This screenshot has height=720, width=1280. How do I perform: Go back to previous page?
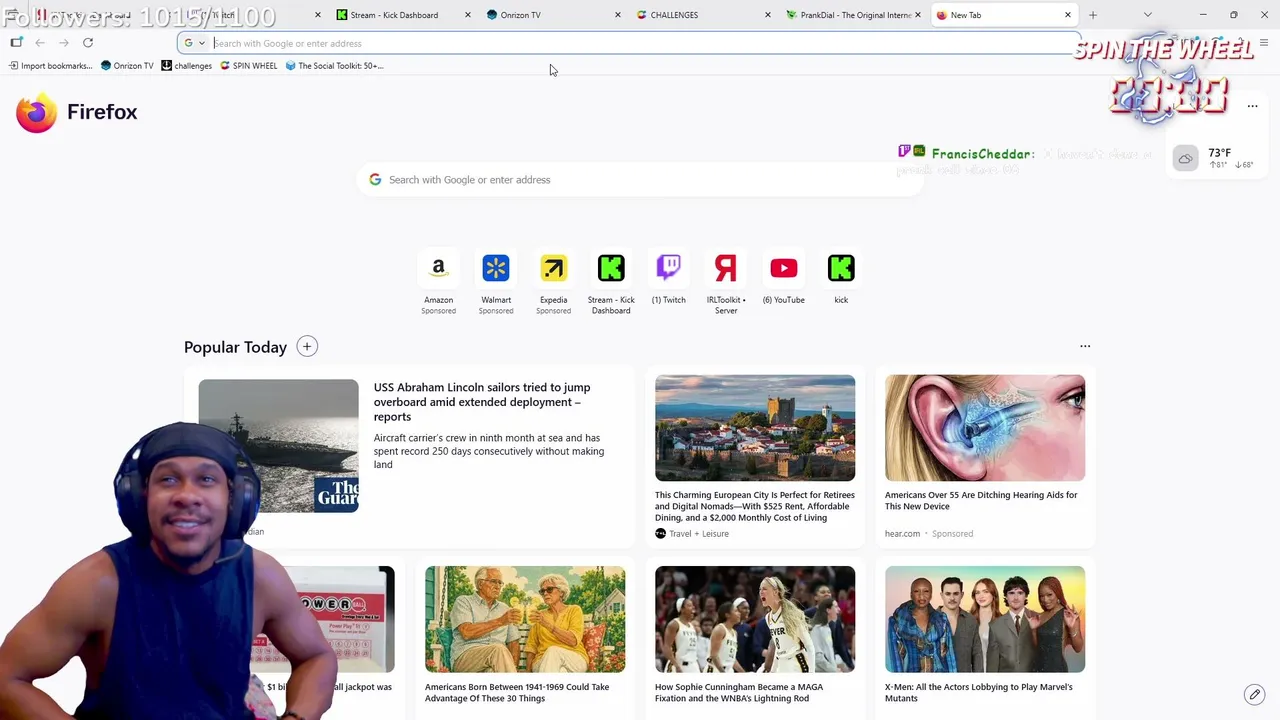tap(40, 43)
